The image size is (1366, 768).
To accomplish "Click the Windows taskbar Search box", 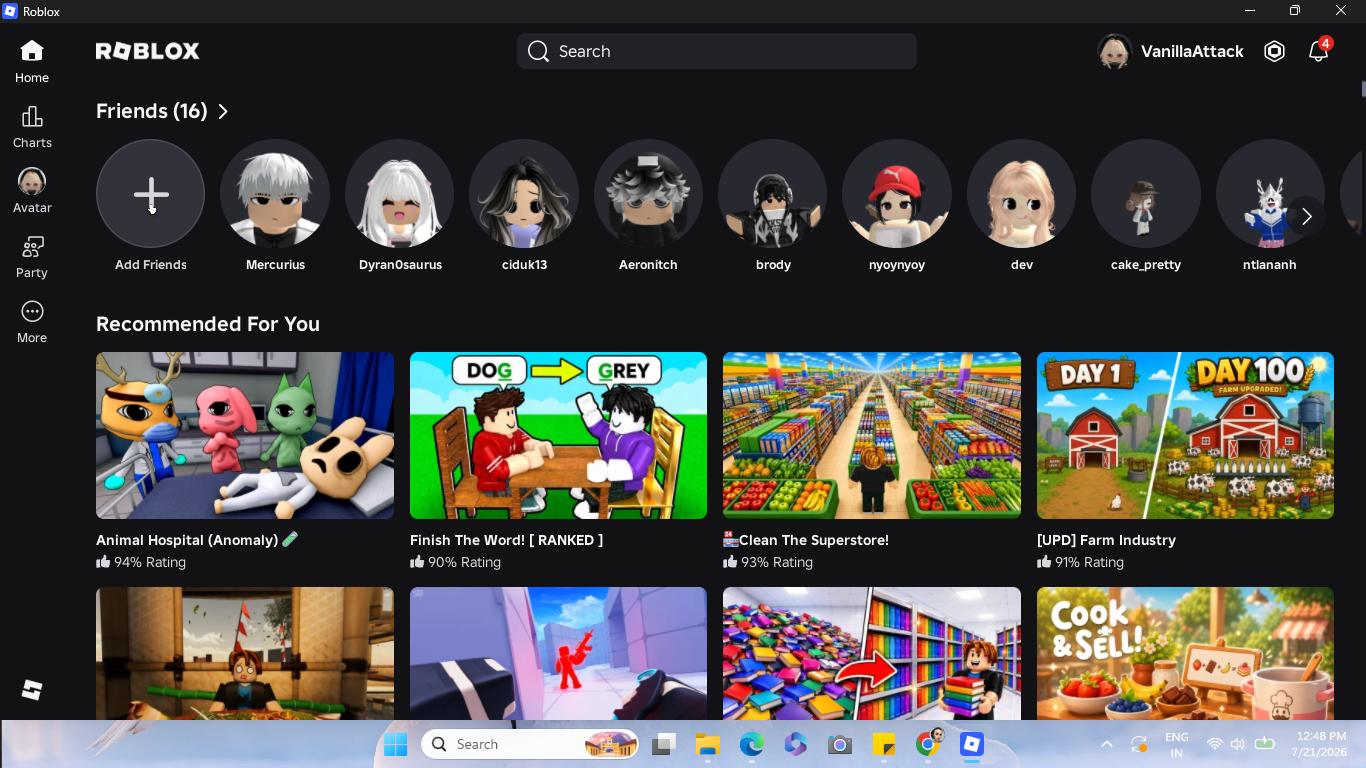I will [x=531, y=744].
